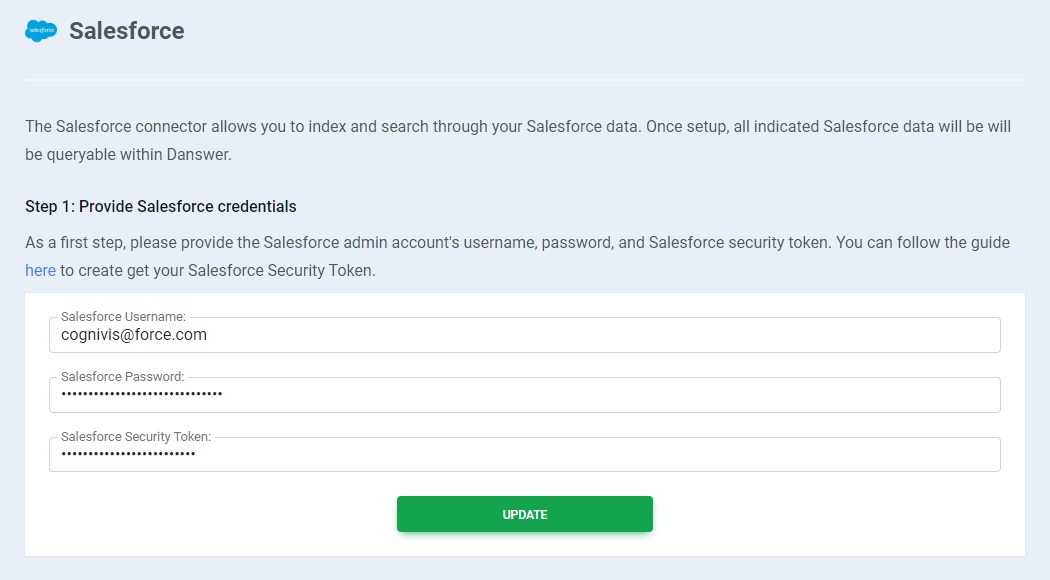Screen dimensions: 1050x580
Task: Click the horizontal divider below the header
Action: pyautogui.click(x=524, y=79)
